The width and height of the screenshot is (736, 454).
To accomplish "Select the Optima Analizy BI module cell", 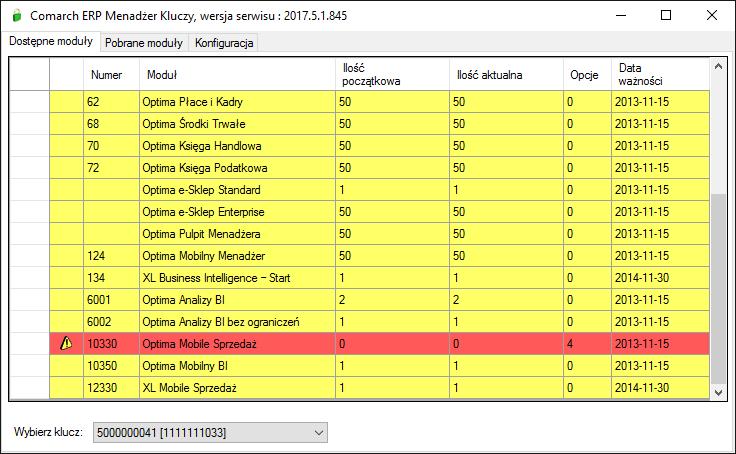I will [x=237, y=300].
